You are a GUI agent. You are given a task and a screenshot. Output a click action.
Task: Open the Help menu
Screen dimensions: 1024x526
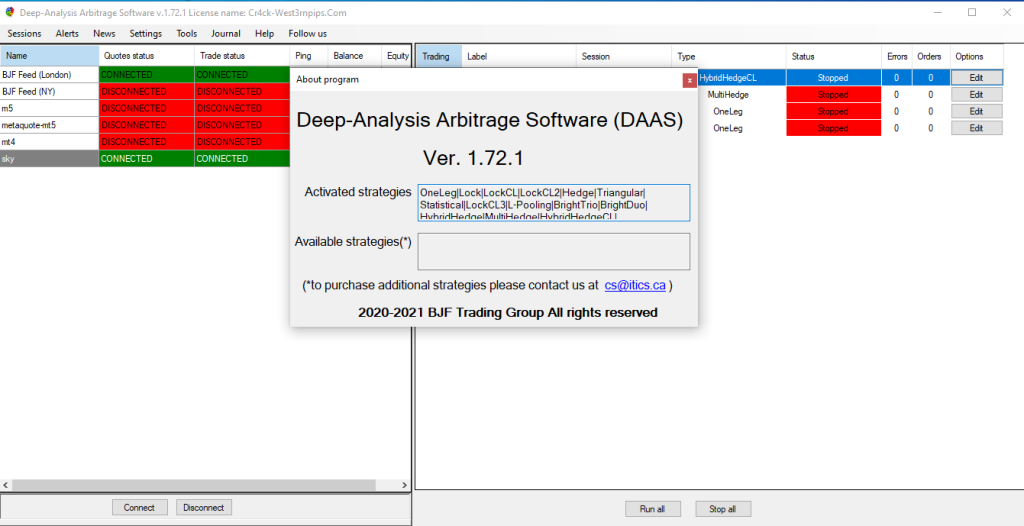click(264, 33)
